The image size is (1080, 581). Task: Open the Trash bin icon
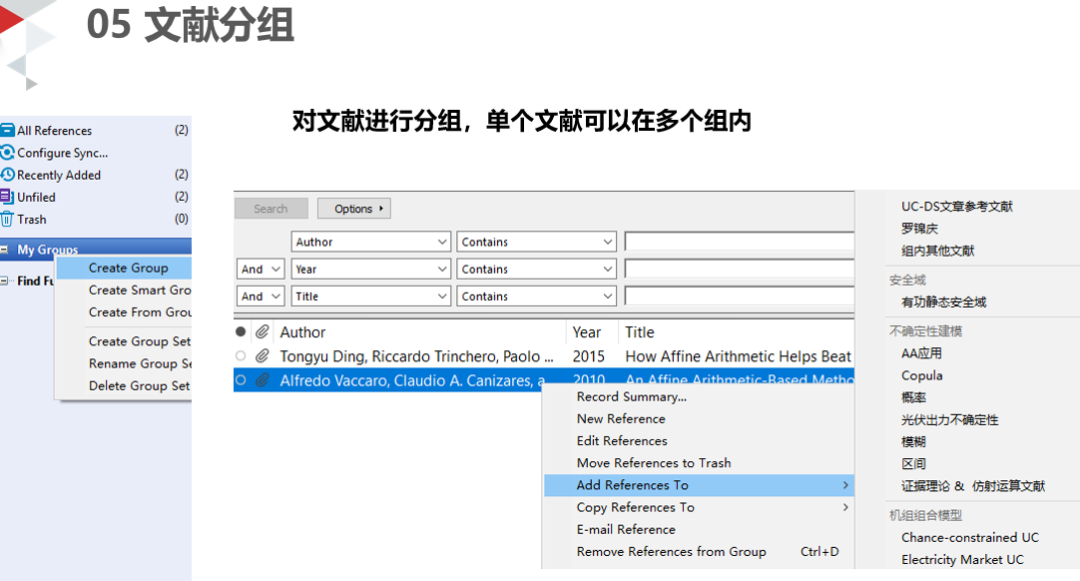(x=7, y=219)
